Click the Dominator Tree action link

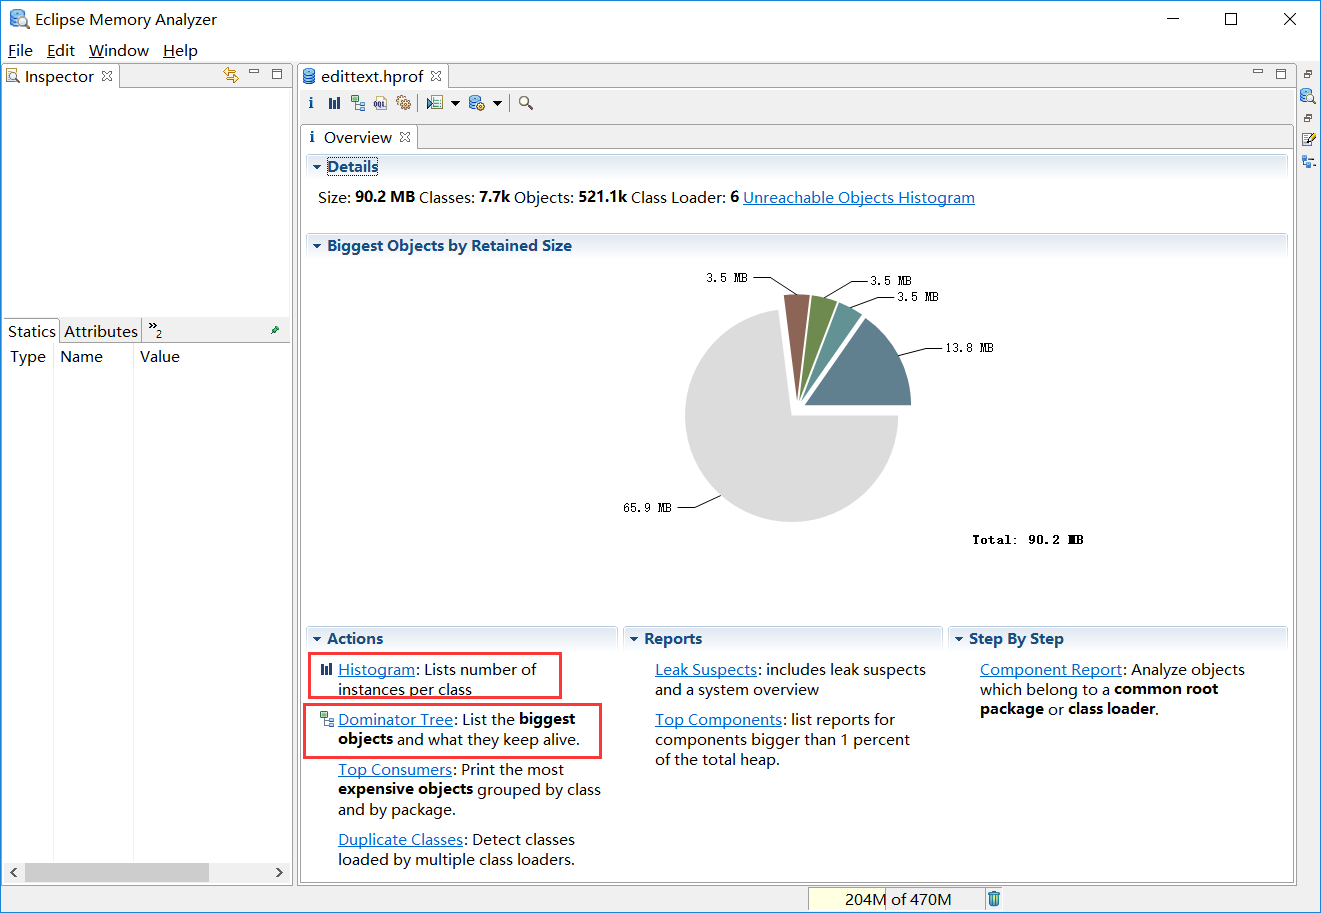pos(396,719)
